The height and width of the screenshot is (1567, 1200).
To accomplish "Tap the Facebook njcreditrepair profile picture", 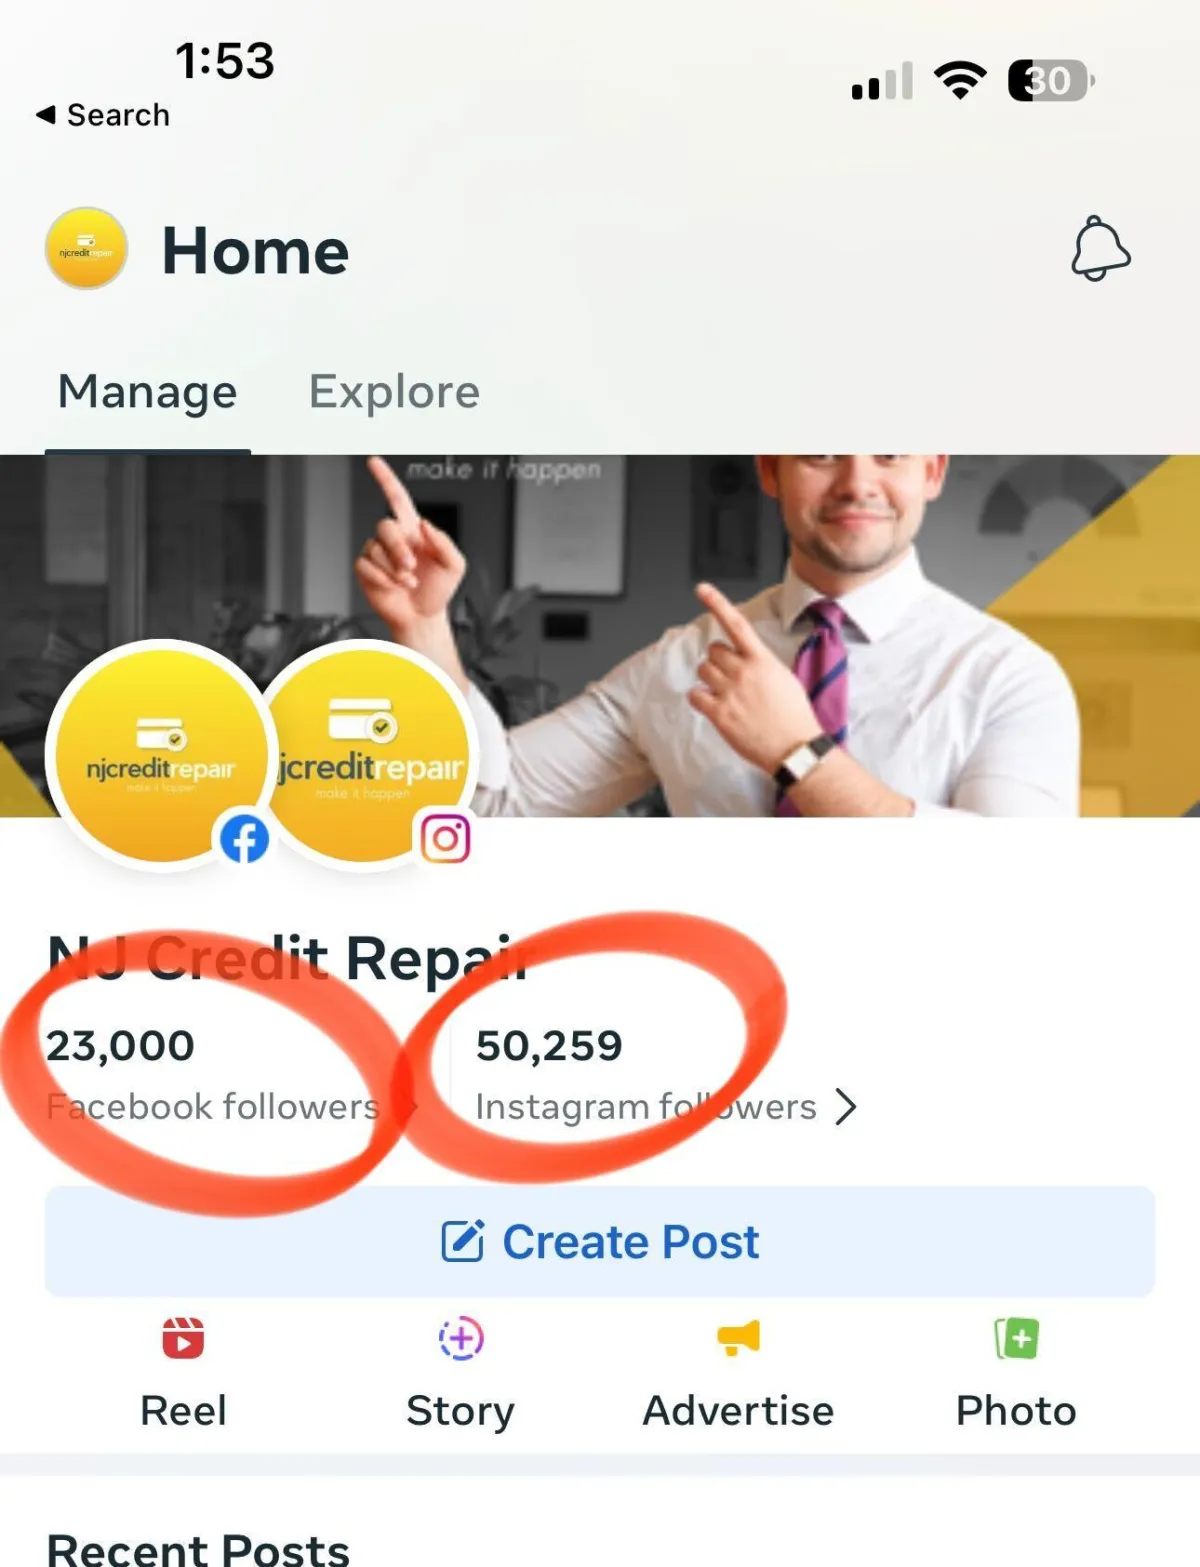I will (x=162, y=755).
